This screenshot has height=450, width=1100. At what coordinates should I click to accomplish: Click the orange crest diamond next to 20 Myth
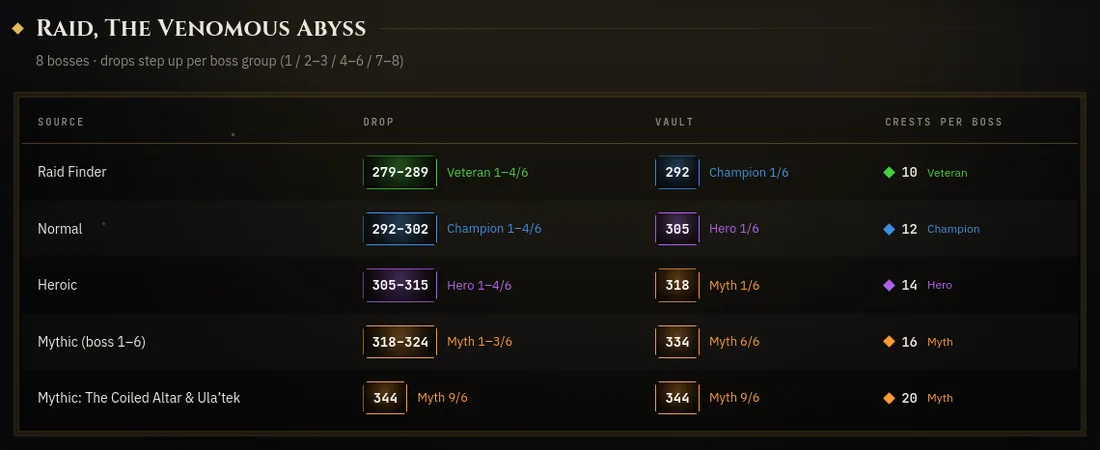click(x=889, y=398)
